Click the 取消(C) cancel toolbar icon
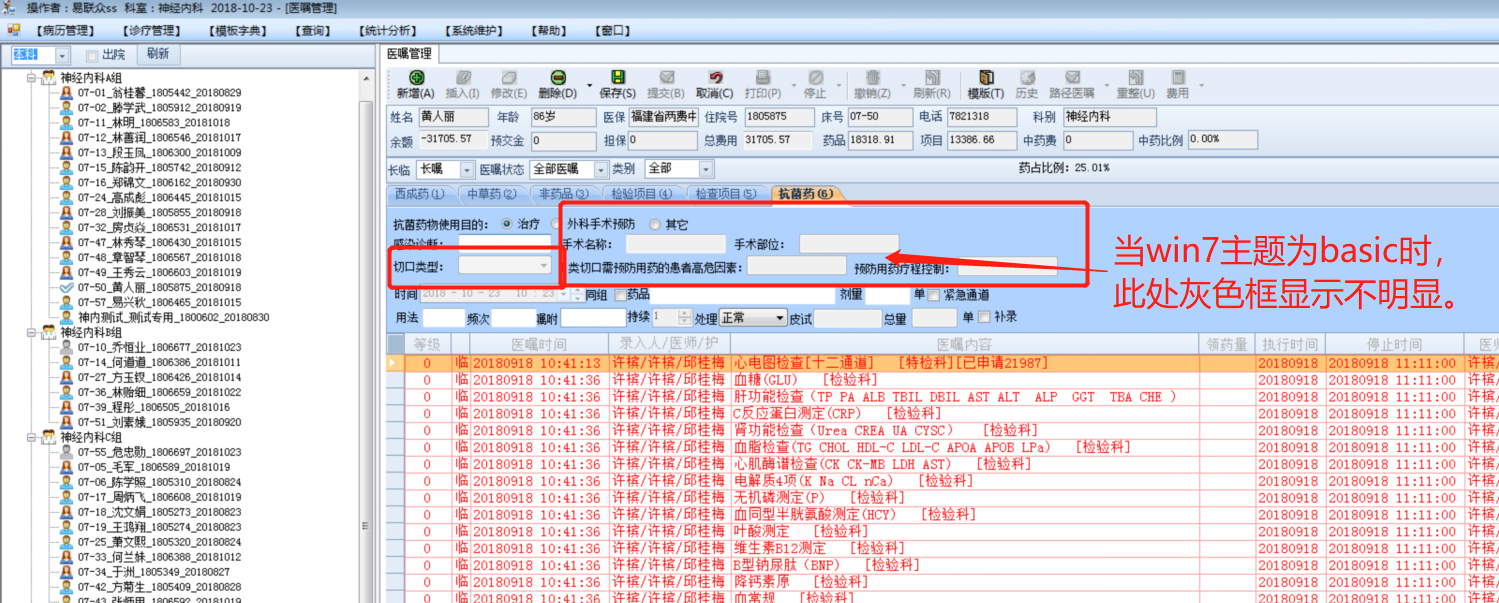1499x603 pixels. (x=715, y=78)
